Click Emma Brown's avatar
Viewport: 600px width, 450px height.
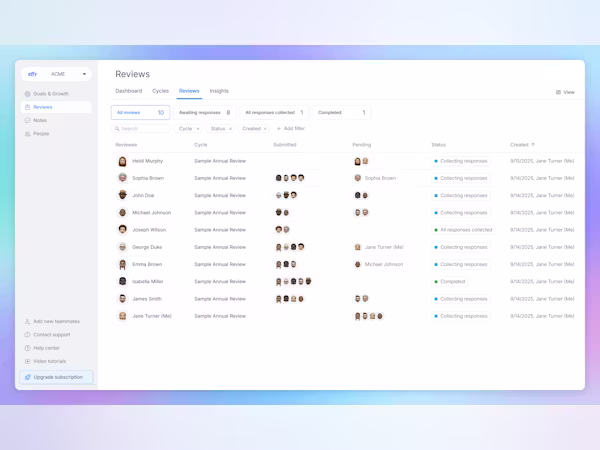pyautogui.click(x=122, y=264)
